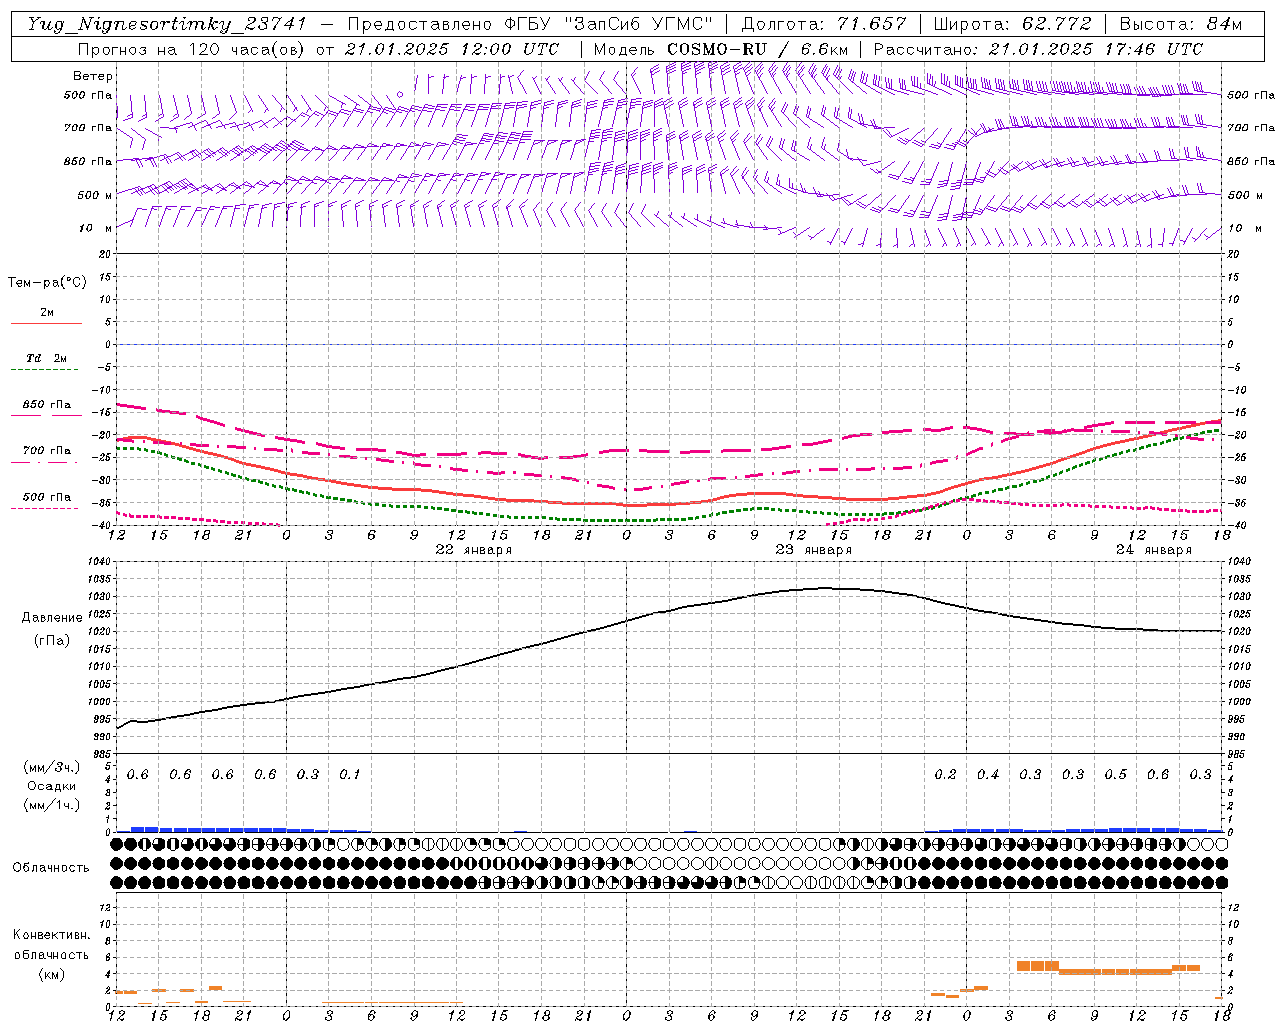This screenshot has width=1280, height=1024.
Task: Select the 0.1 precipitation amount value
Action: [x=350, y=774]
